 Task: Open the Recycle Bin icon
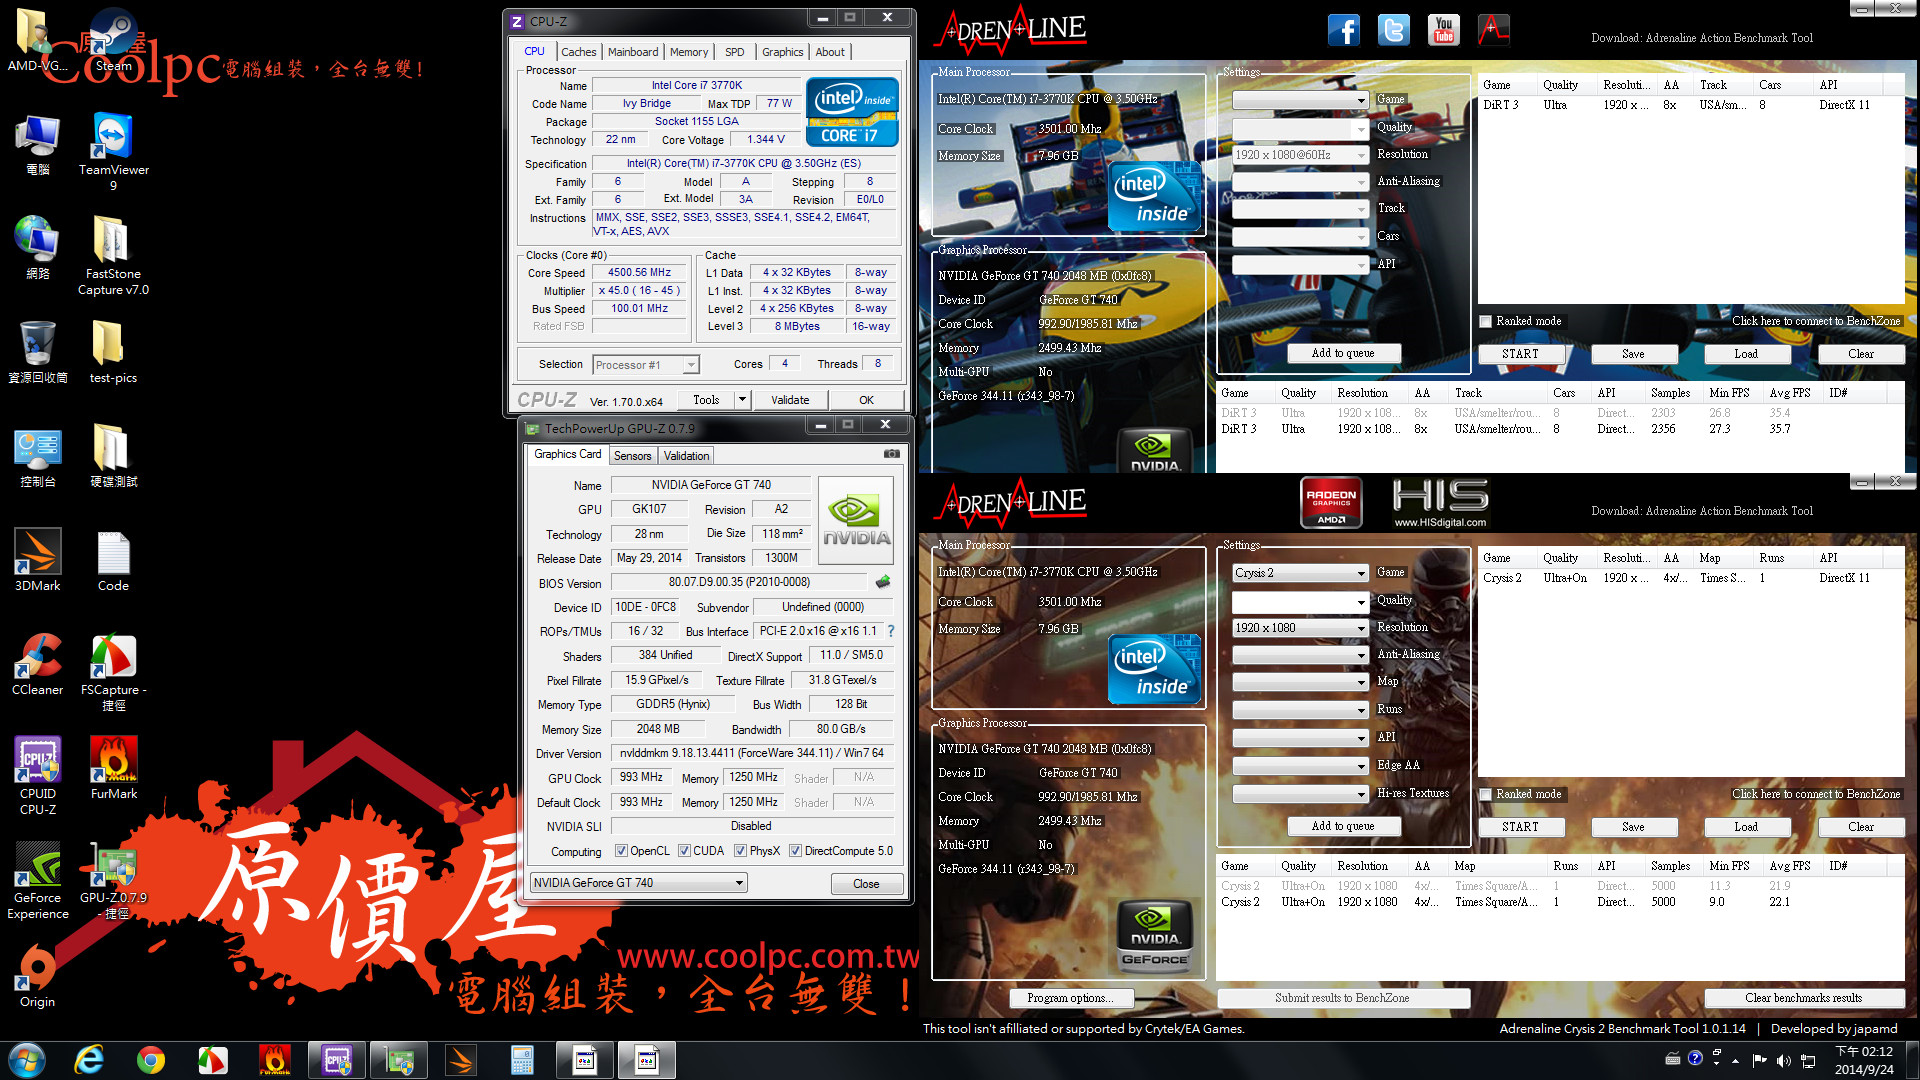[38, 352]
